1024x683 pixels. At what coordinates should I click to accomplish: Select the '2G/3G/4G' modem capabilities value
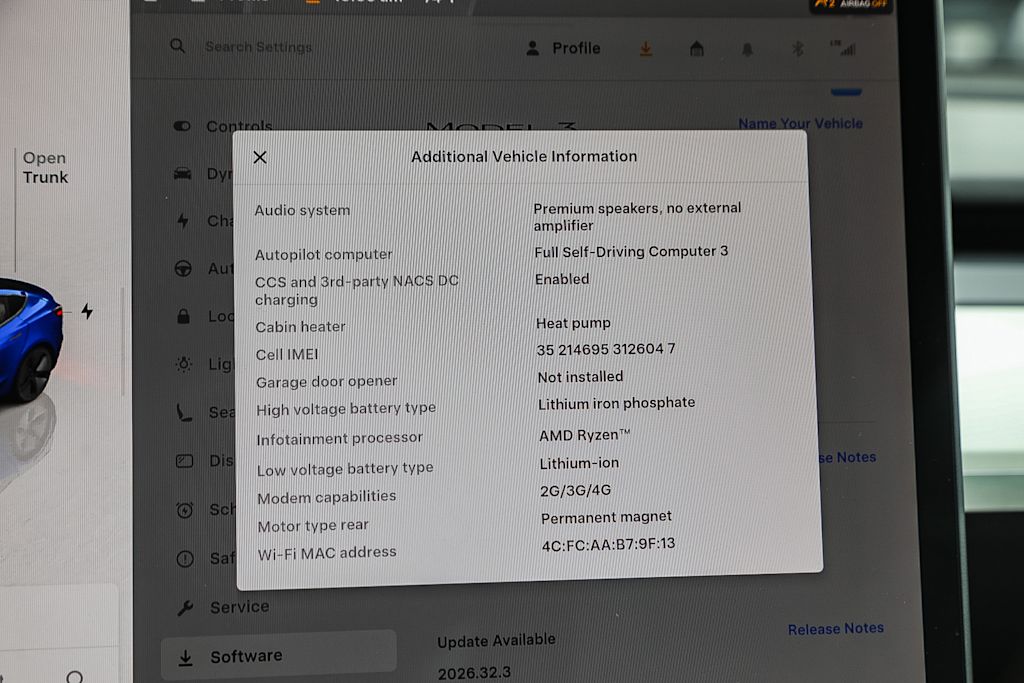click(575, 490)
